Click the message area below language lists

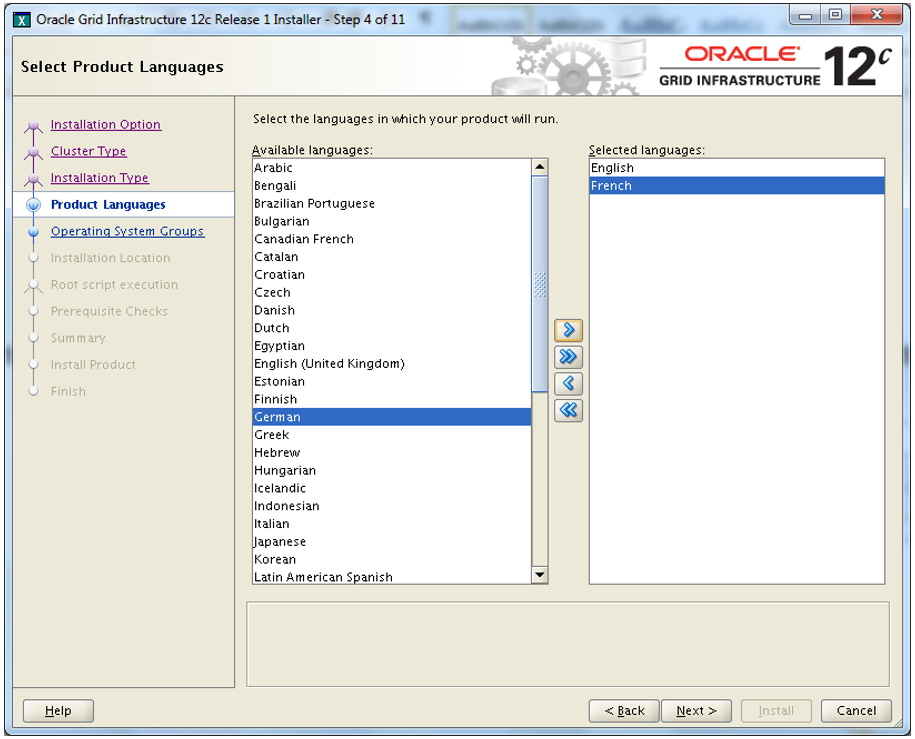pos(568,644)
